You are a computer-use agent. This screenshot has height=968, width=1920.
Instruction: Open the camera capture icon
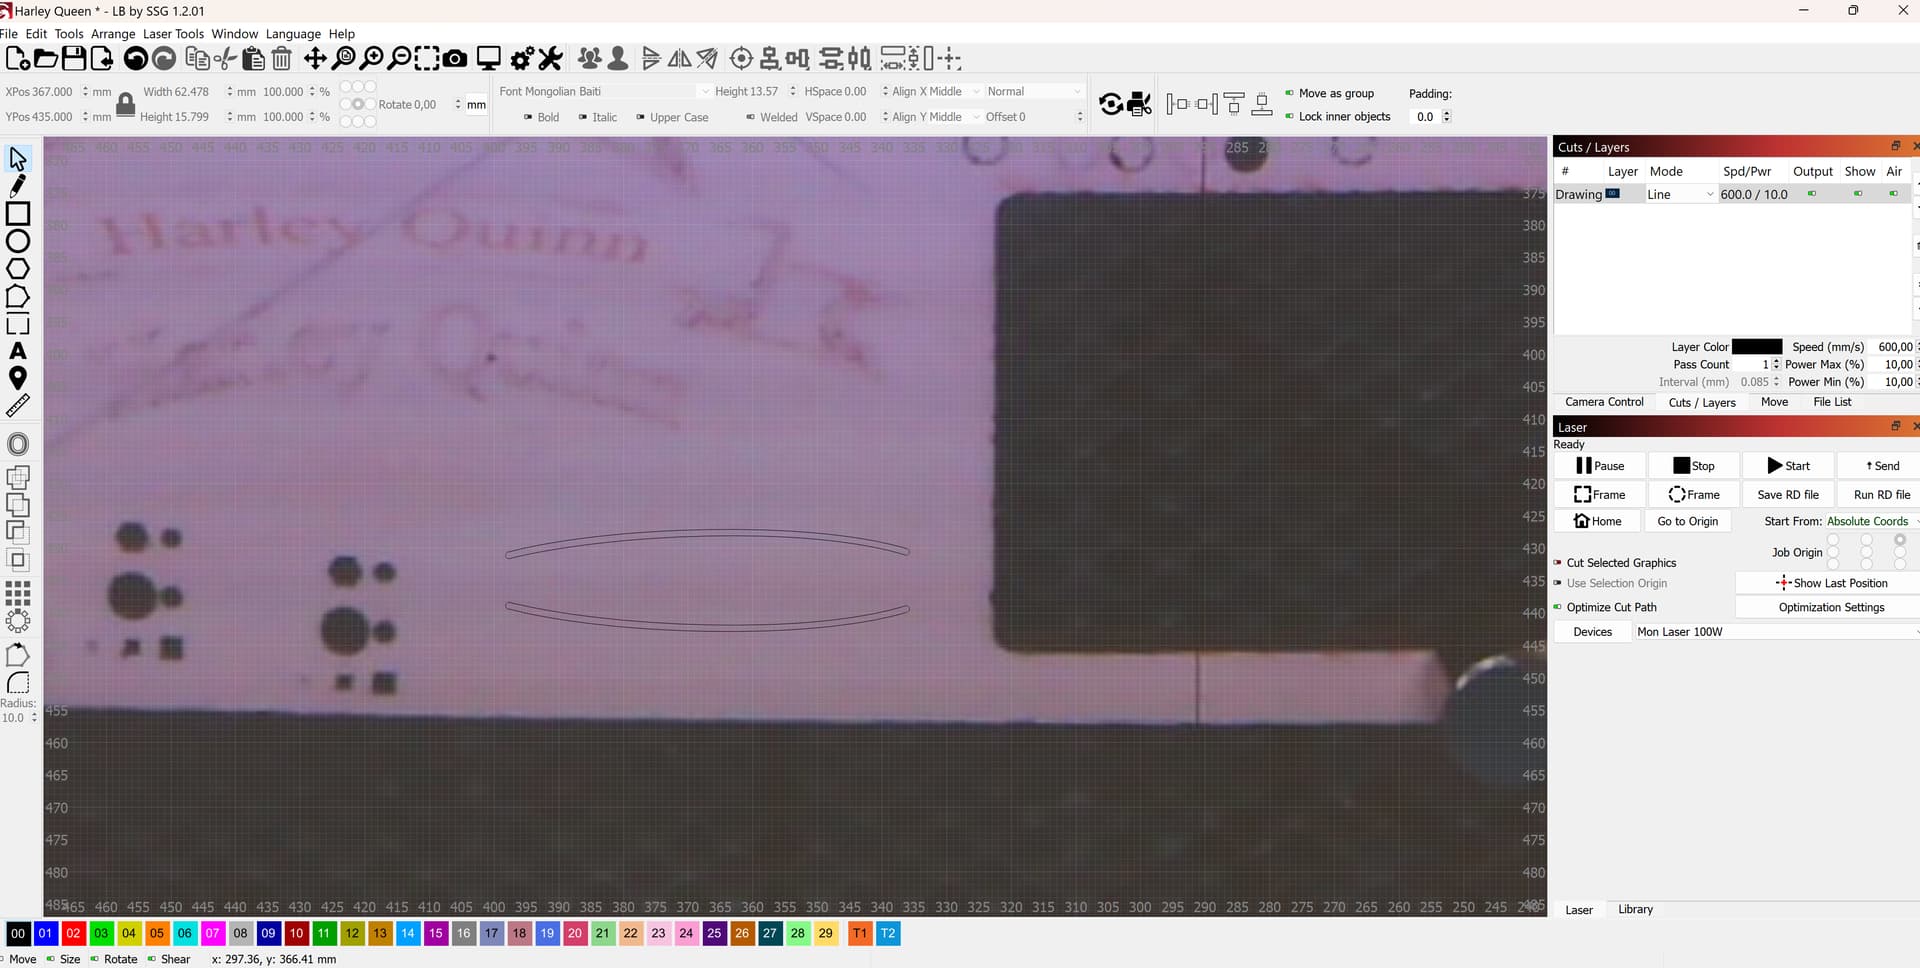[455, 59]
